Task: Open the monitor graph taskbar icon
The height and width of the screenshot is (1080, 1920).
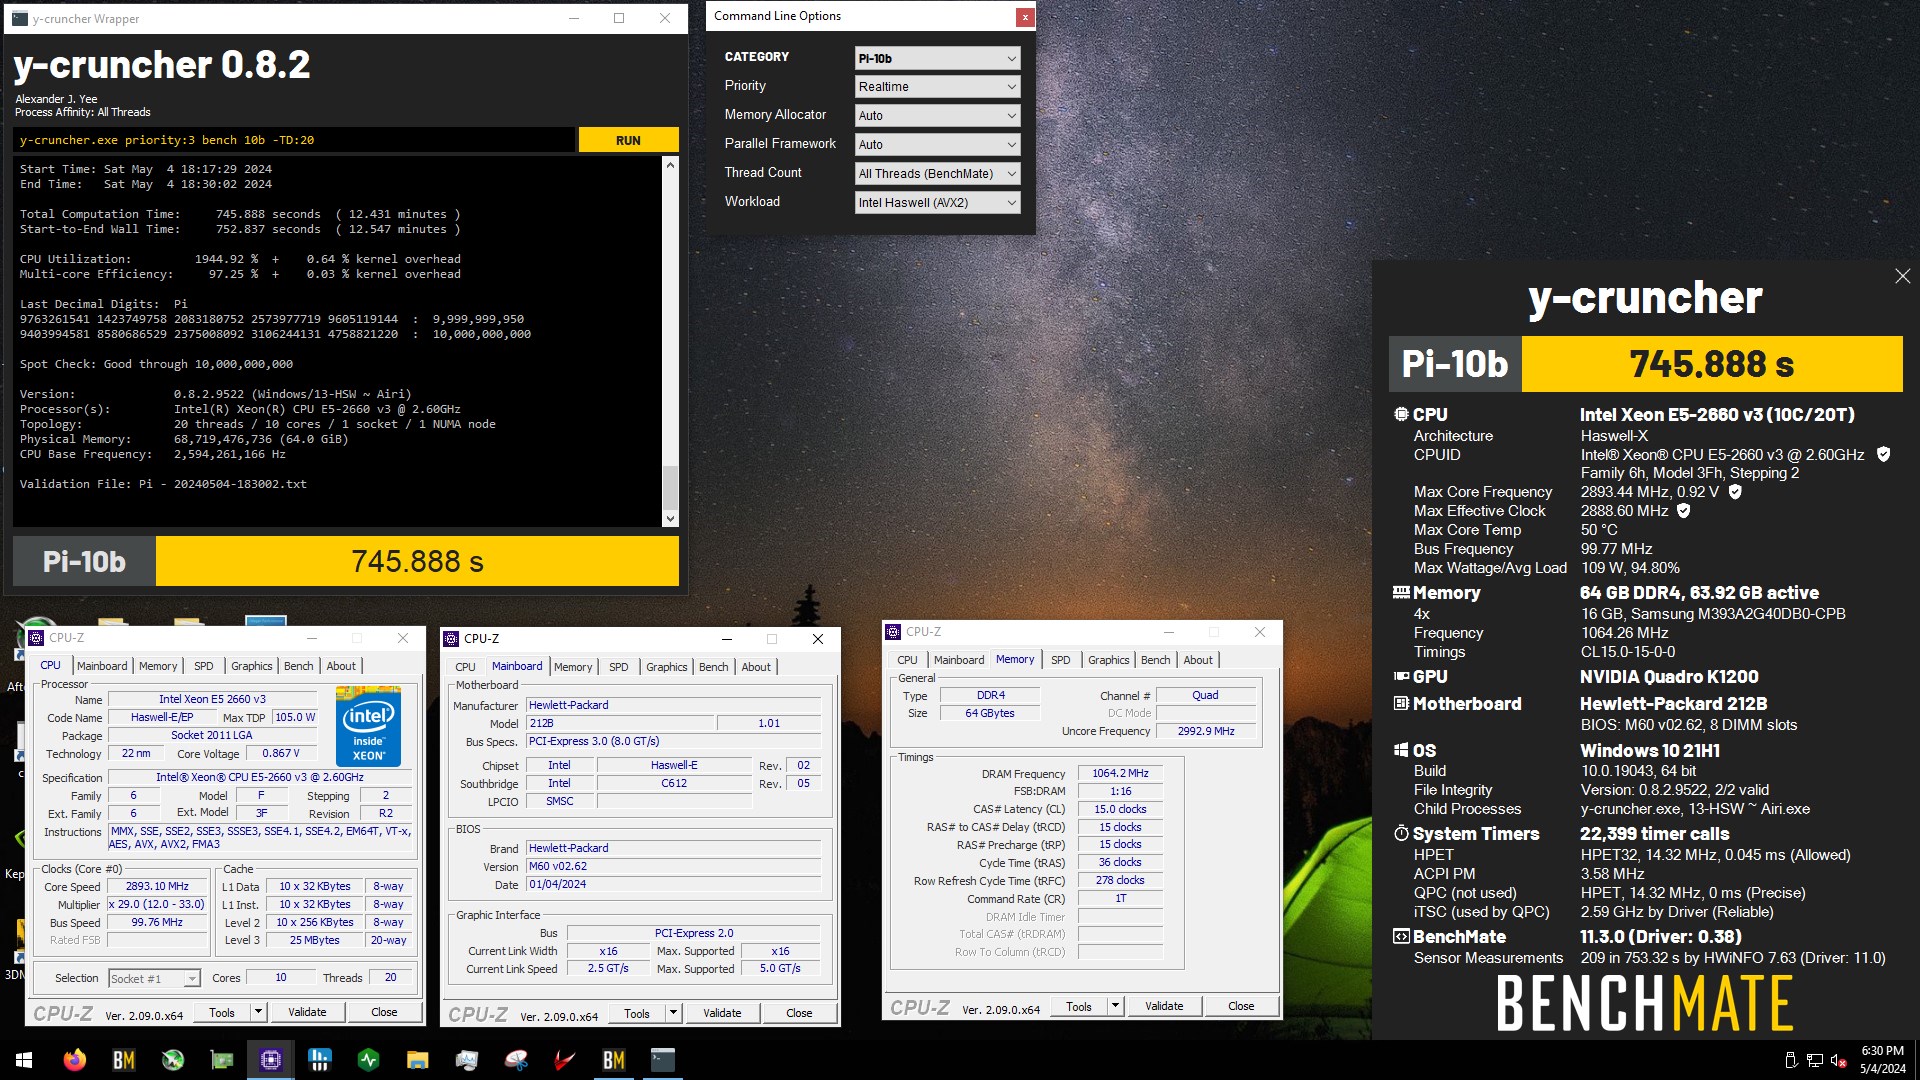Action: (x=467, y=1060)
